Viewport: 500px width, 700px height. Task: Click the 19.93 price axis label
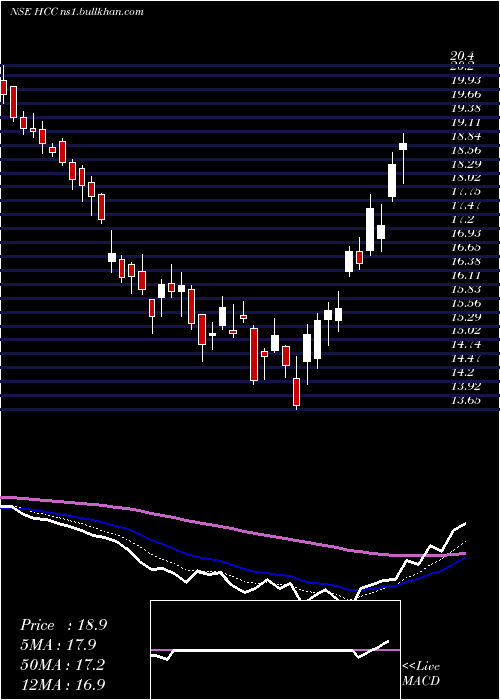[466, 80]
